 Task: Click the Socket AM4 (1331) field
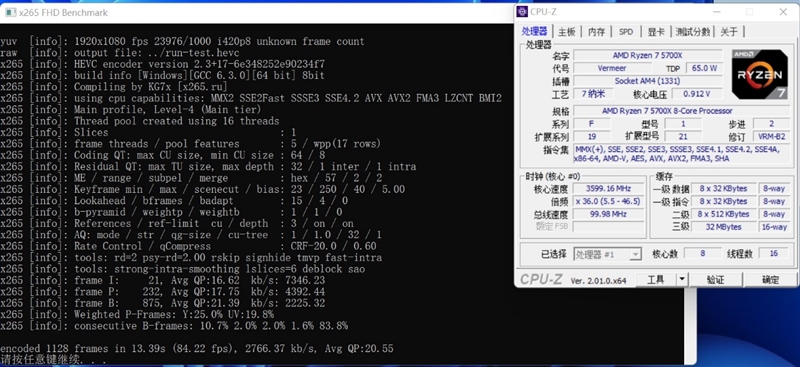point(647,81)
